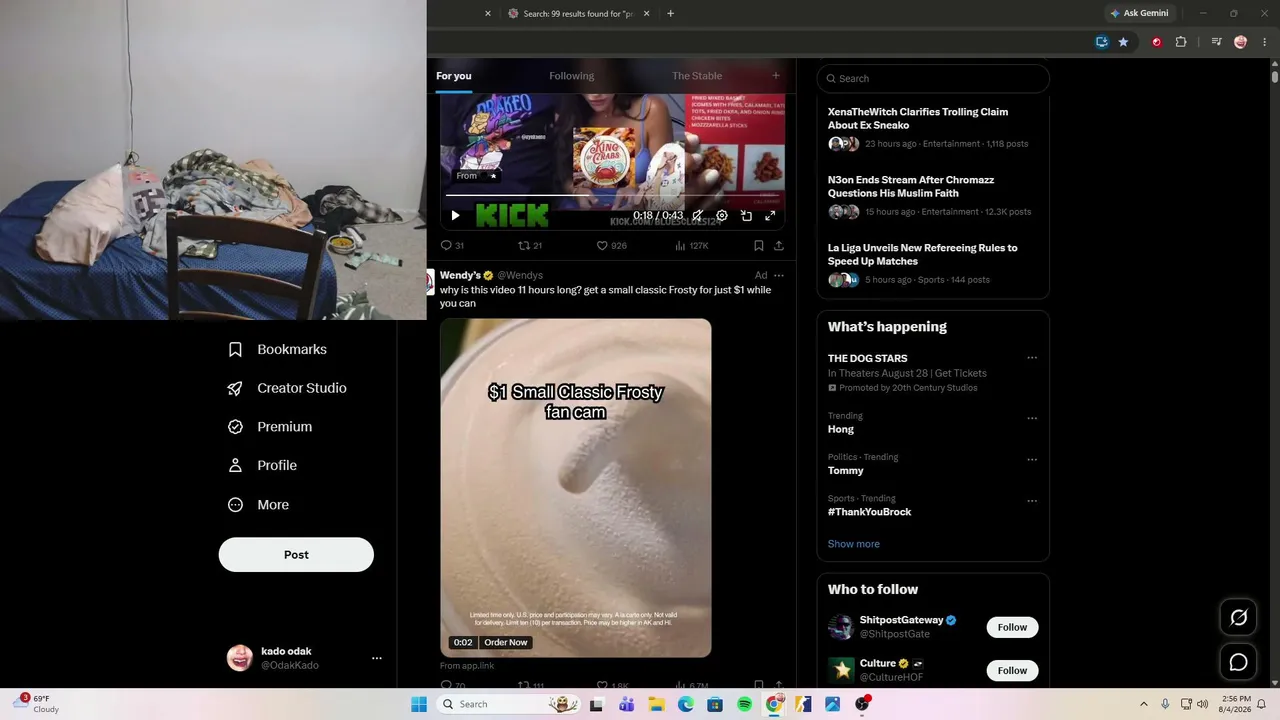Open the Windows Start menu
Image resolution: width=1280 pixels, height=720 pixels.
pos(419,704)
